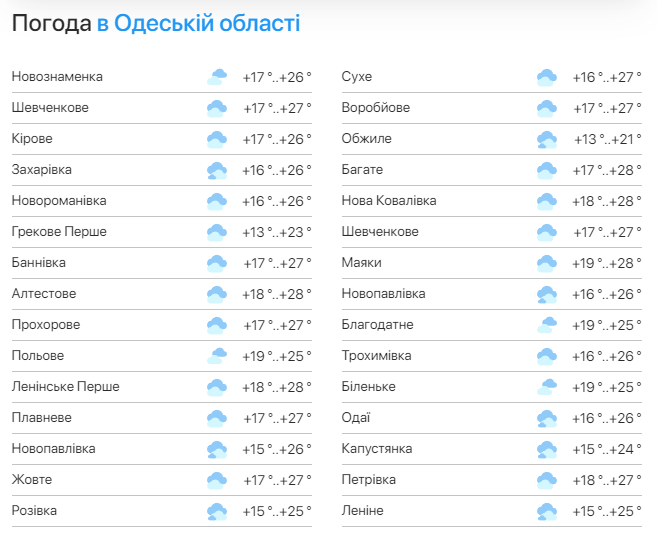Go to the Жовте weather page
Viewport: 657px width, 541px height.
32,480
